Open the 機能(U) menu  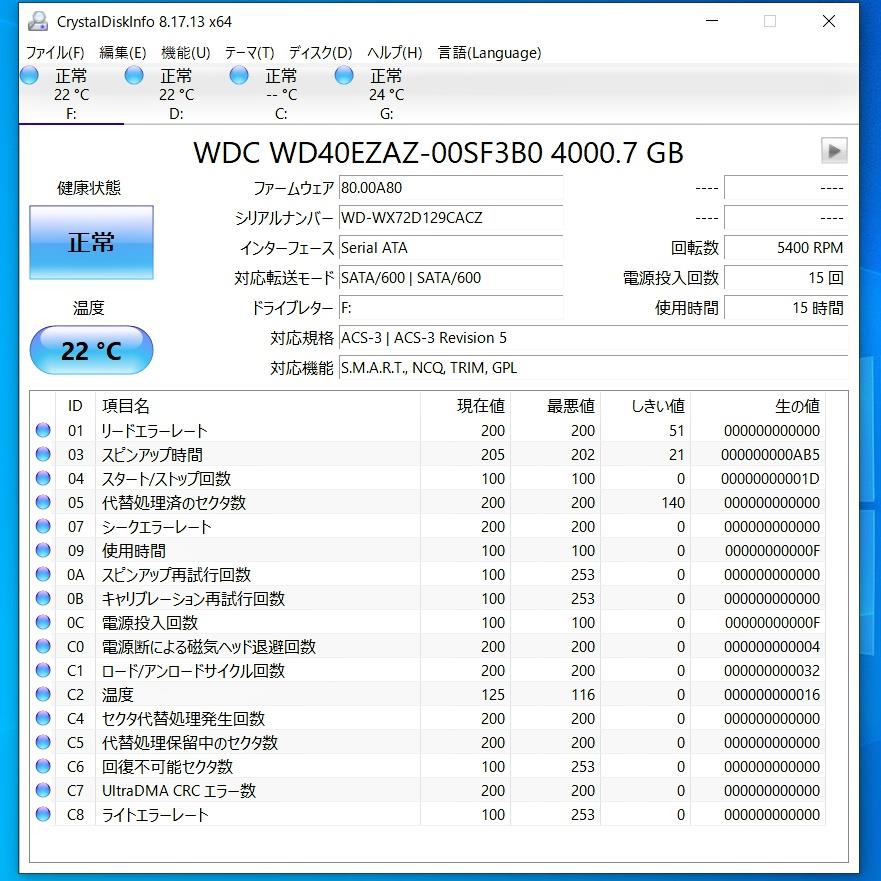(x=185, y=53)
